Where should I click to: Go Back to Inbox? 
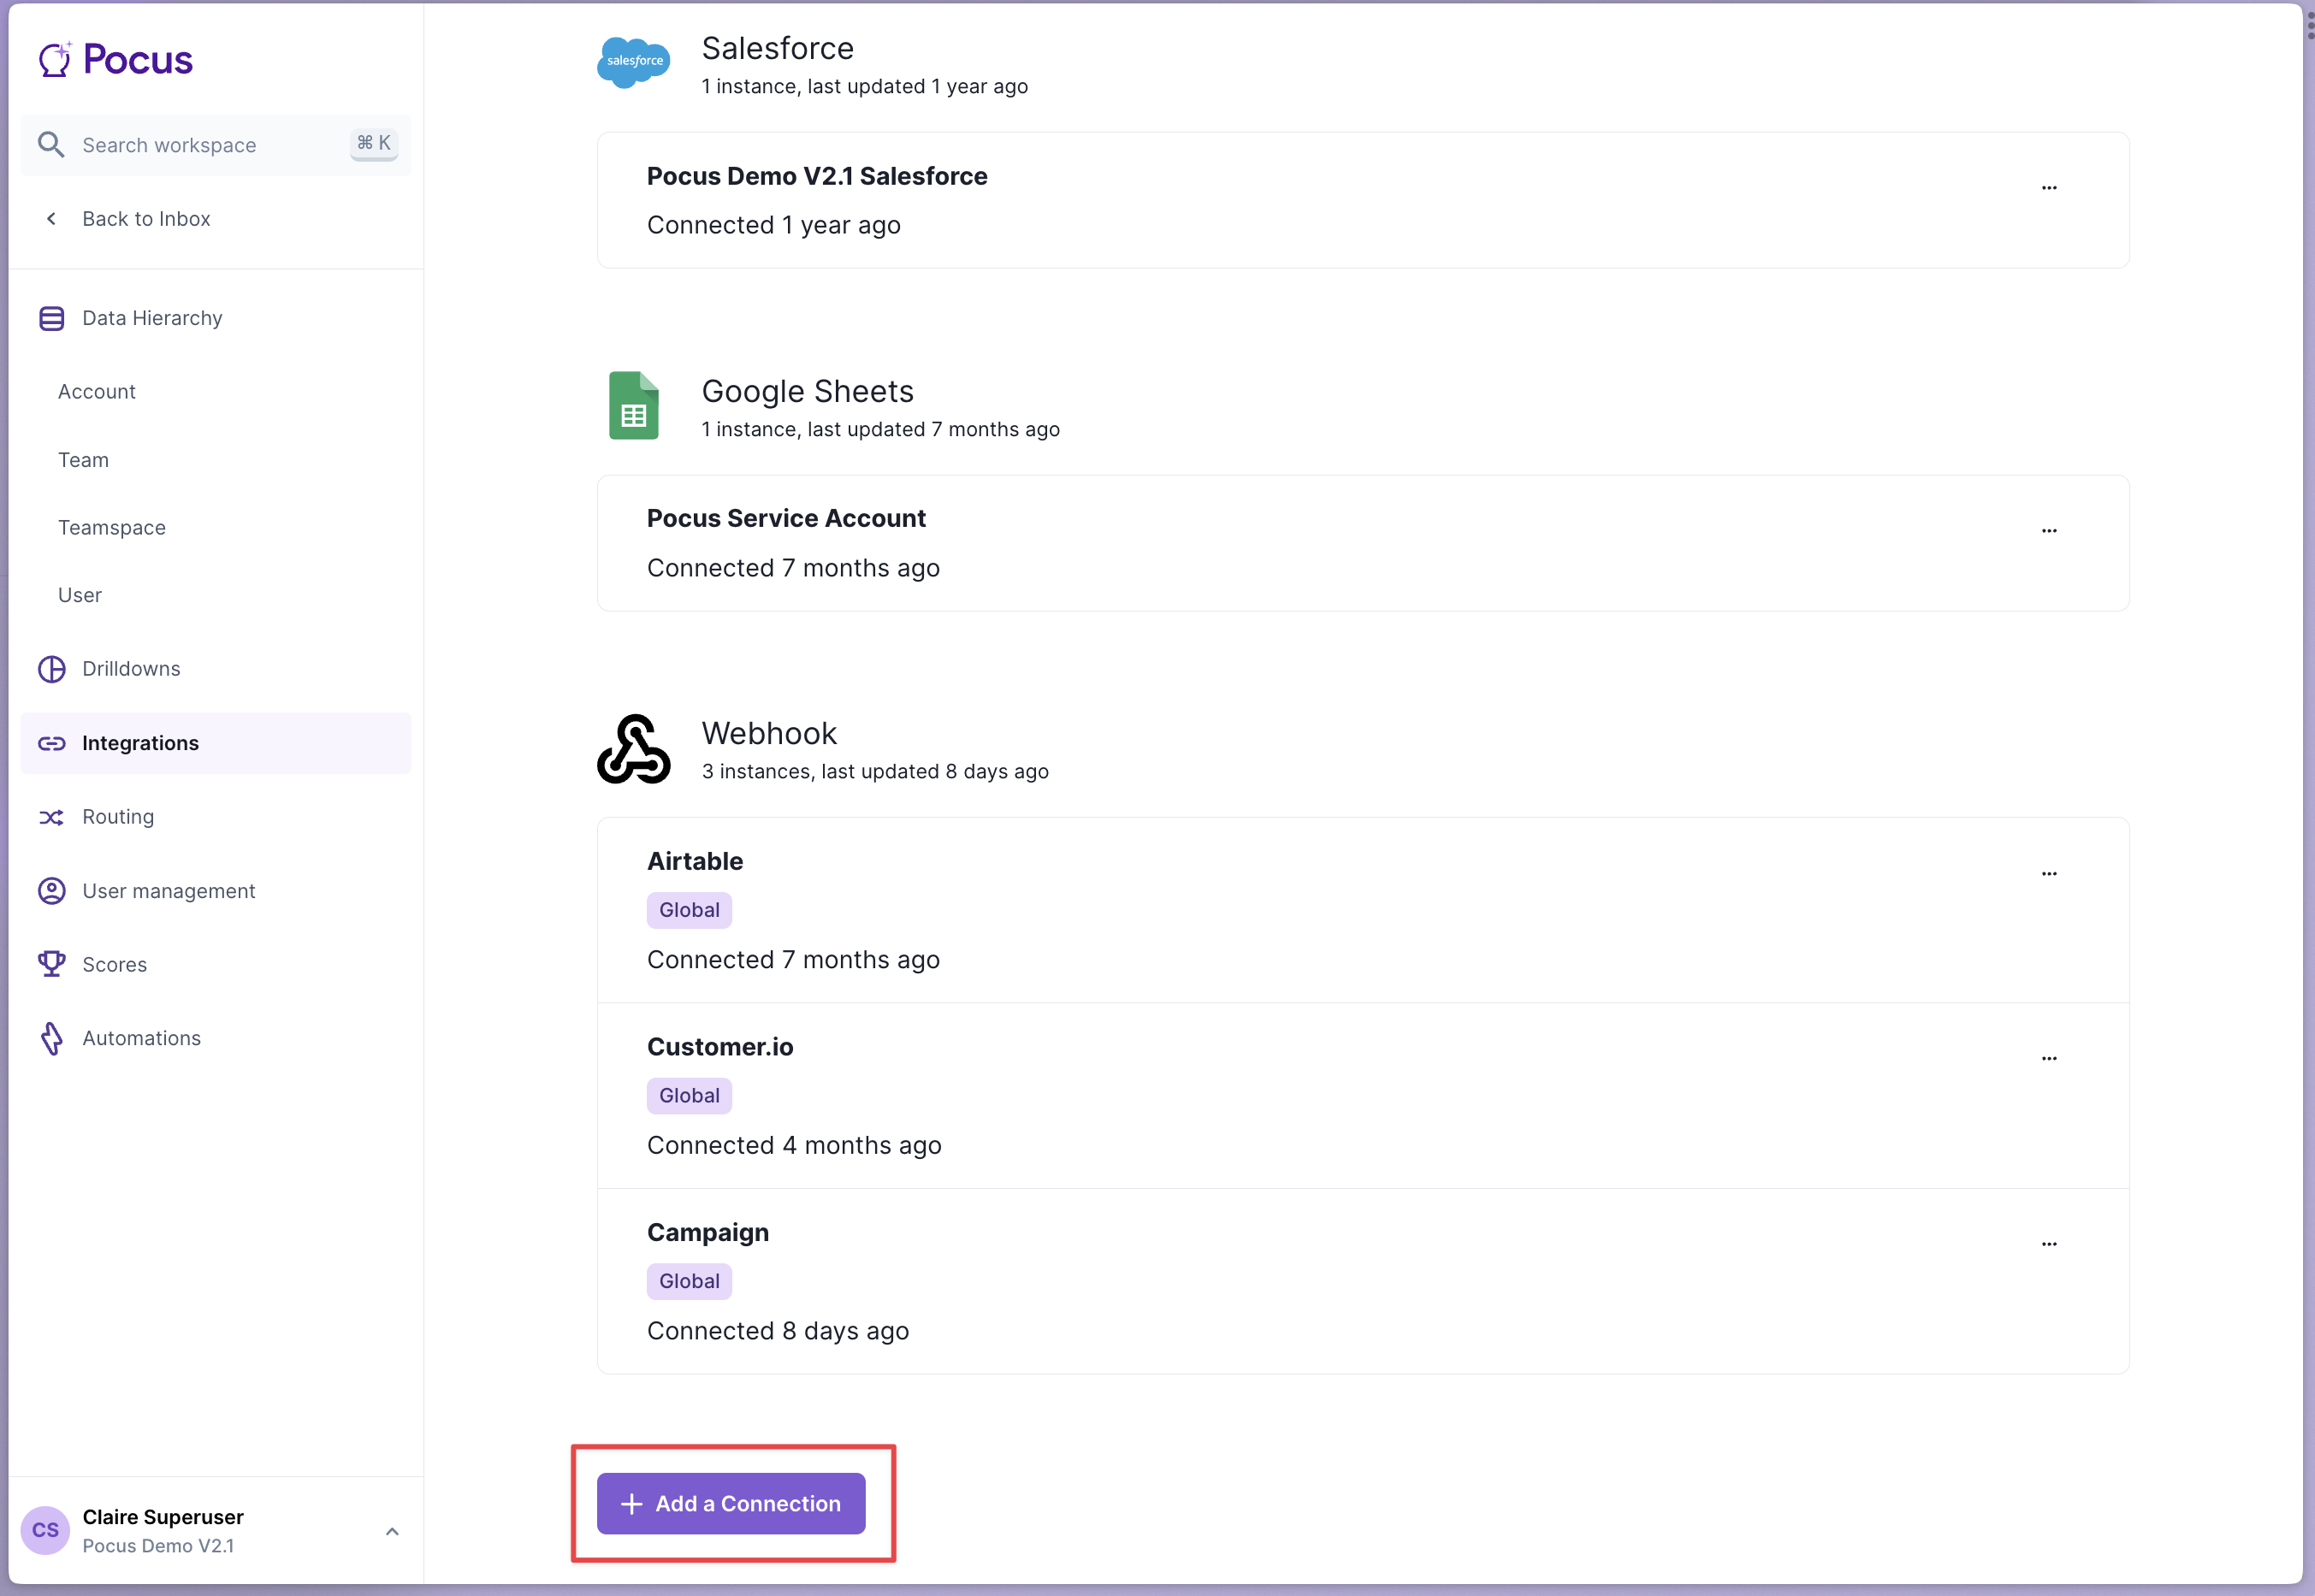145,219
